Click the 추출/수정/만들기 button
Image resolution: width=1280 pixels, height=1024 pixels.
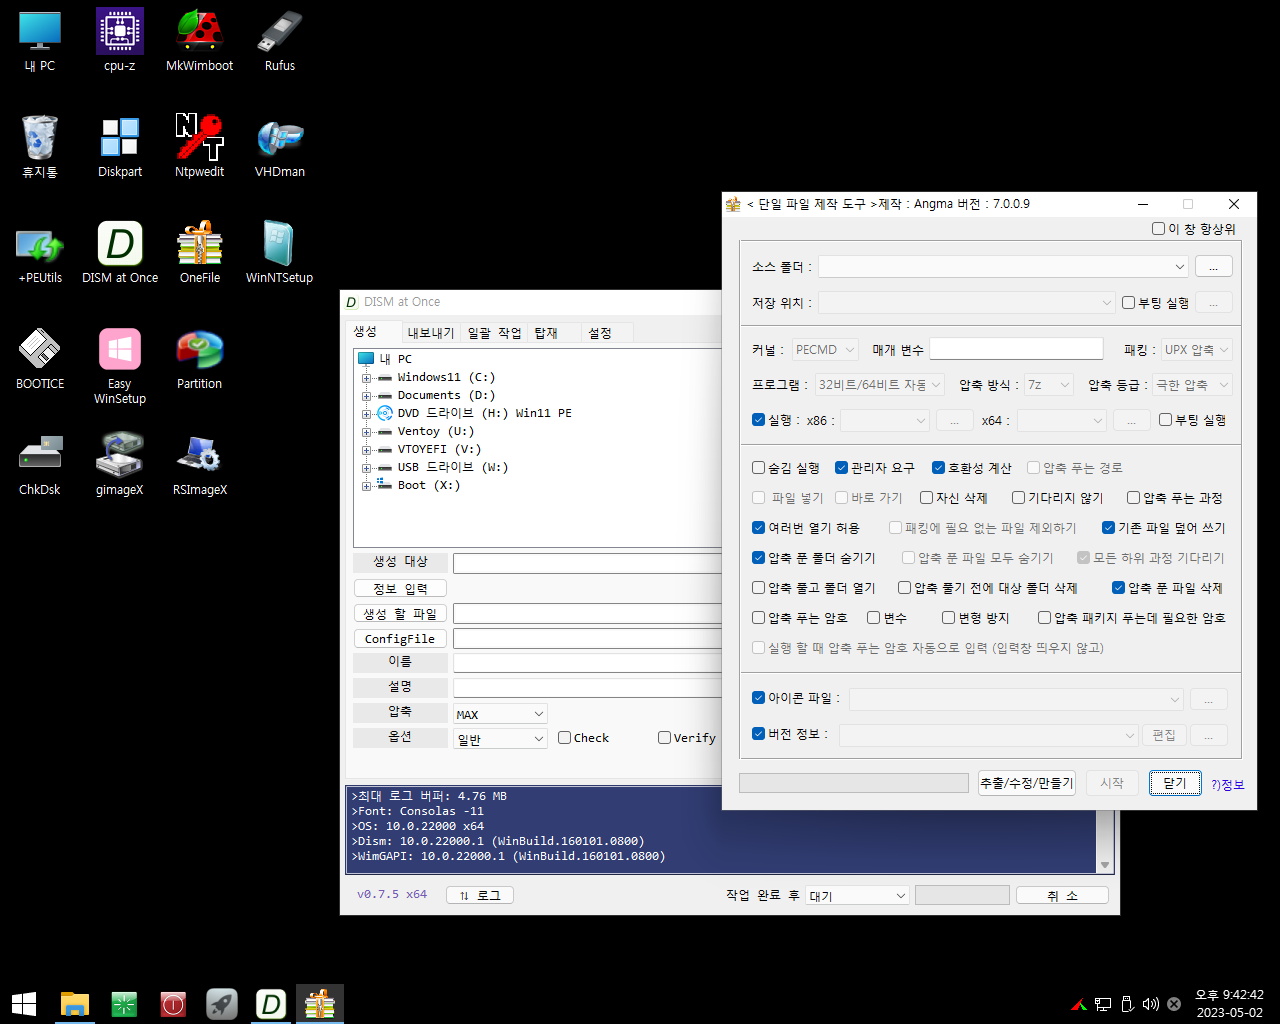click(1027, 783)
